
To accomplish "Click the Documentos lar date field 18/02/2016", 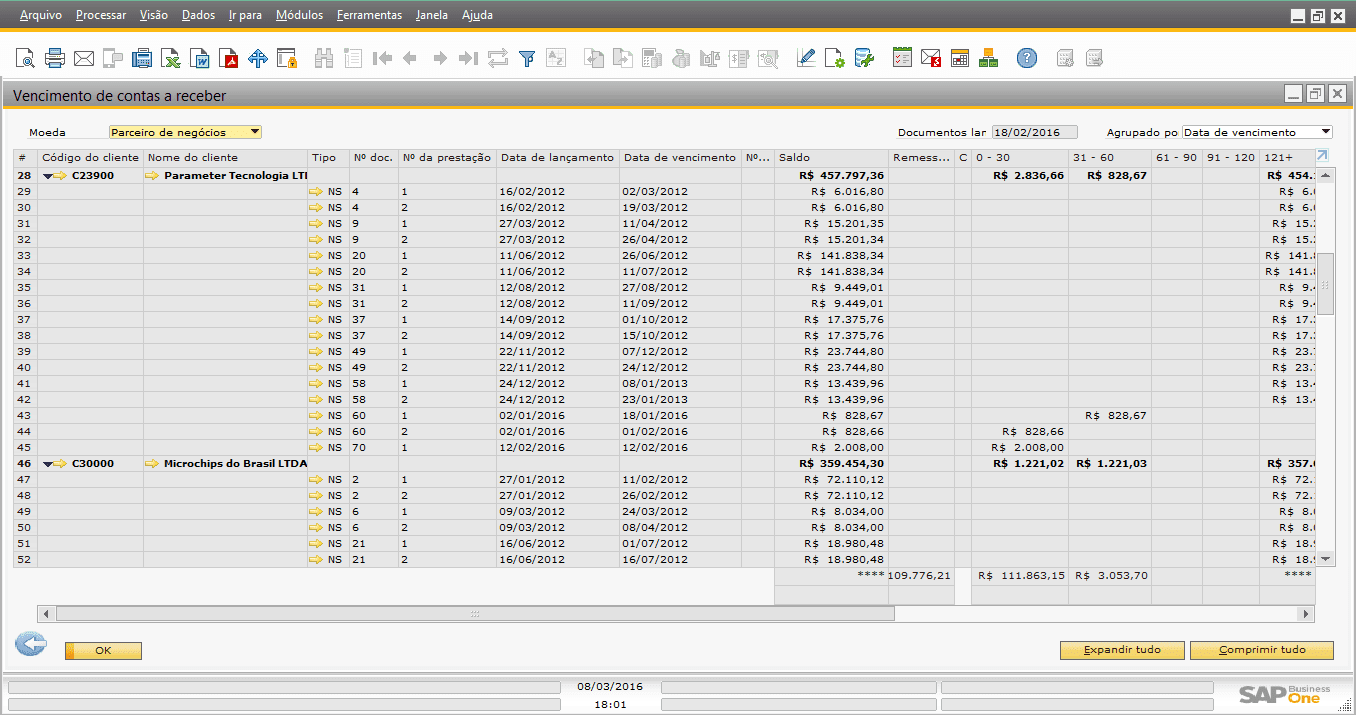I will [x=1035, y=132].
